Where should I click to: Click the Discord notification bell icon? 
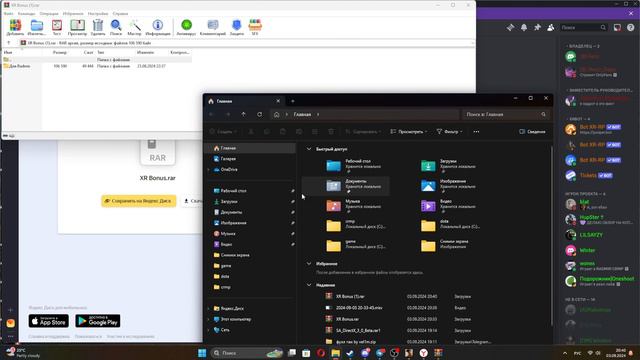[524, 27]
